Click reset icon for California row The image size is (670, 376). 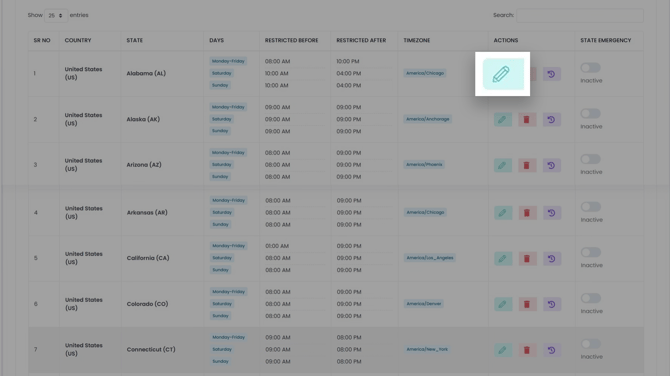(x=552, y=258)
